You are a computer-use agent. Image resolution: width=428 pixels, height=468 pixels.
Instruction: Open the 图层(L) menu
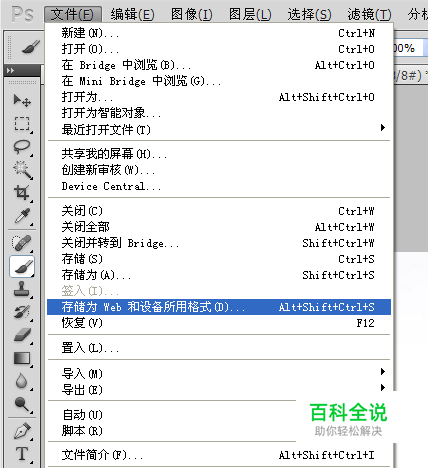click(250, 14)
